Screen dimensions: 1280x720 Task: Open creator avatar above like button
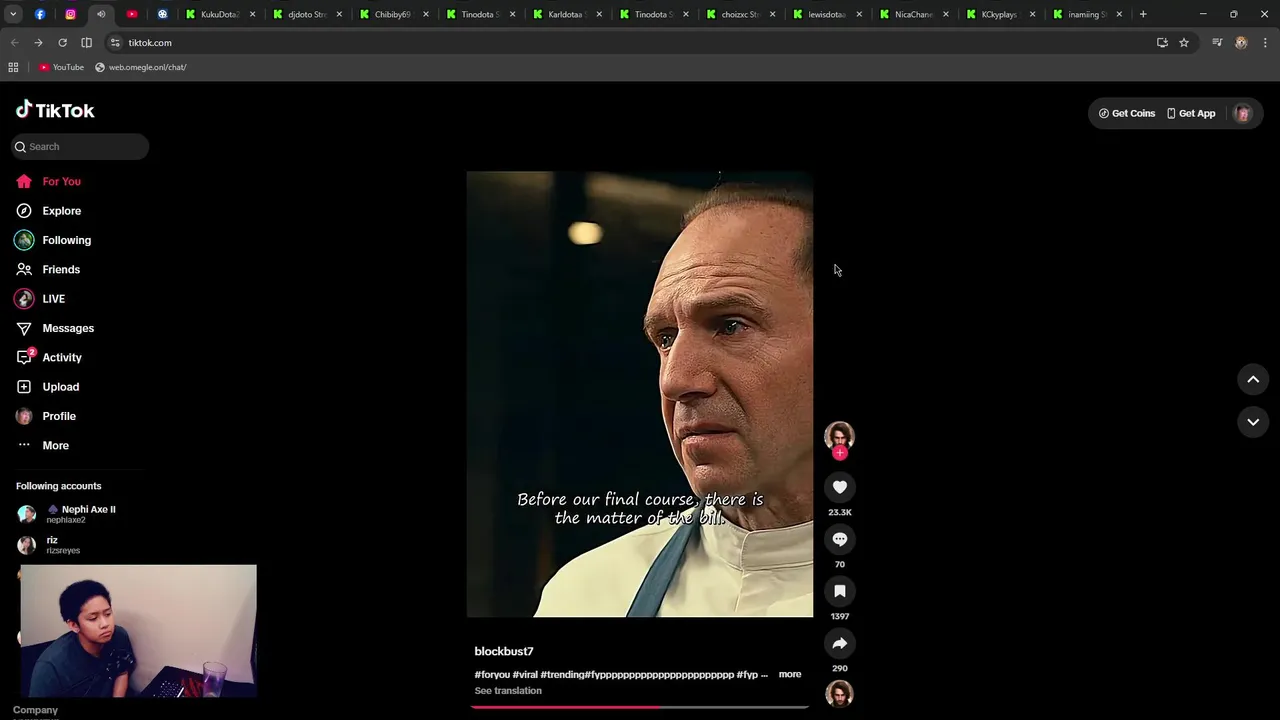[x=839, y=436]
